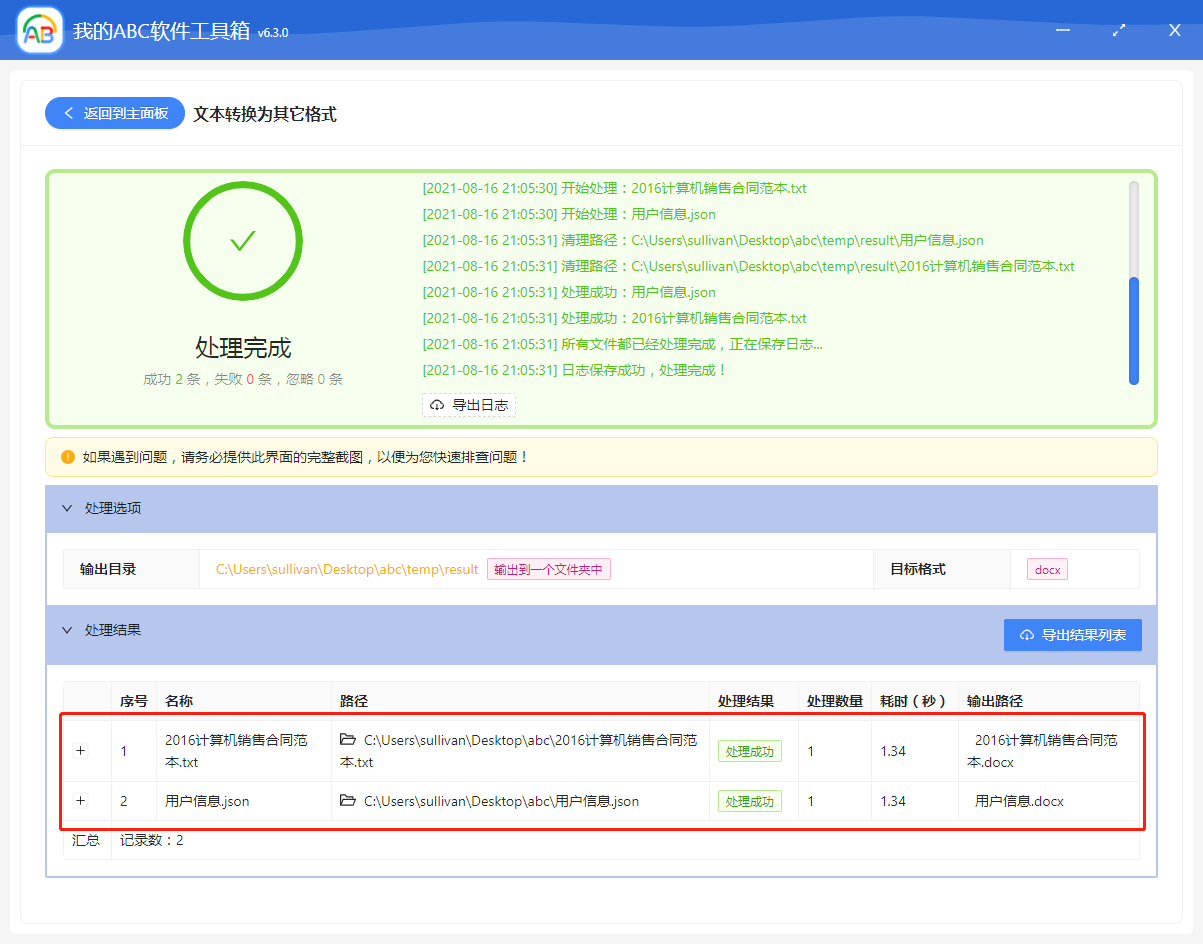Screen dimensions: 1203x944
Task: Click the ABC toolbox logo icon
Action: [x=38, y=30]
